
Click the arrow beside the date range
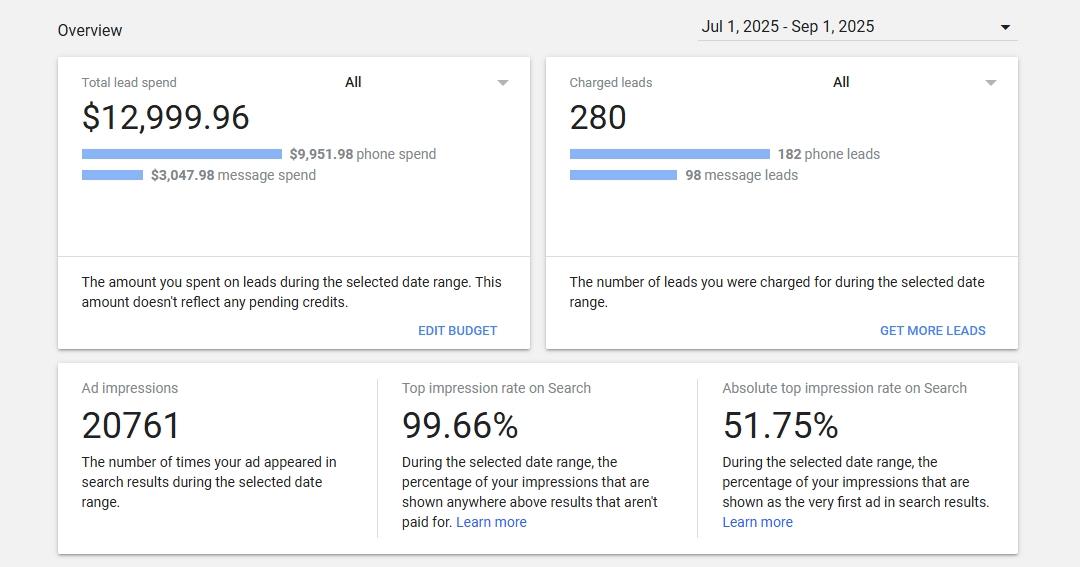pos(1005,27)
